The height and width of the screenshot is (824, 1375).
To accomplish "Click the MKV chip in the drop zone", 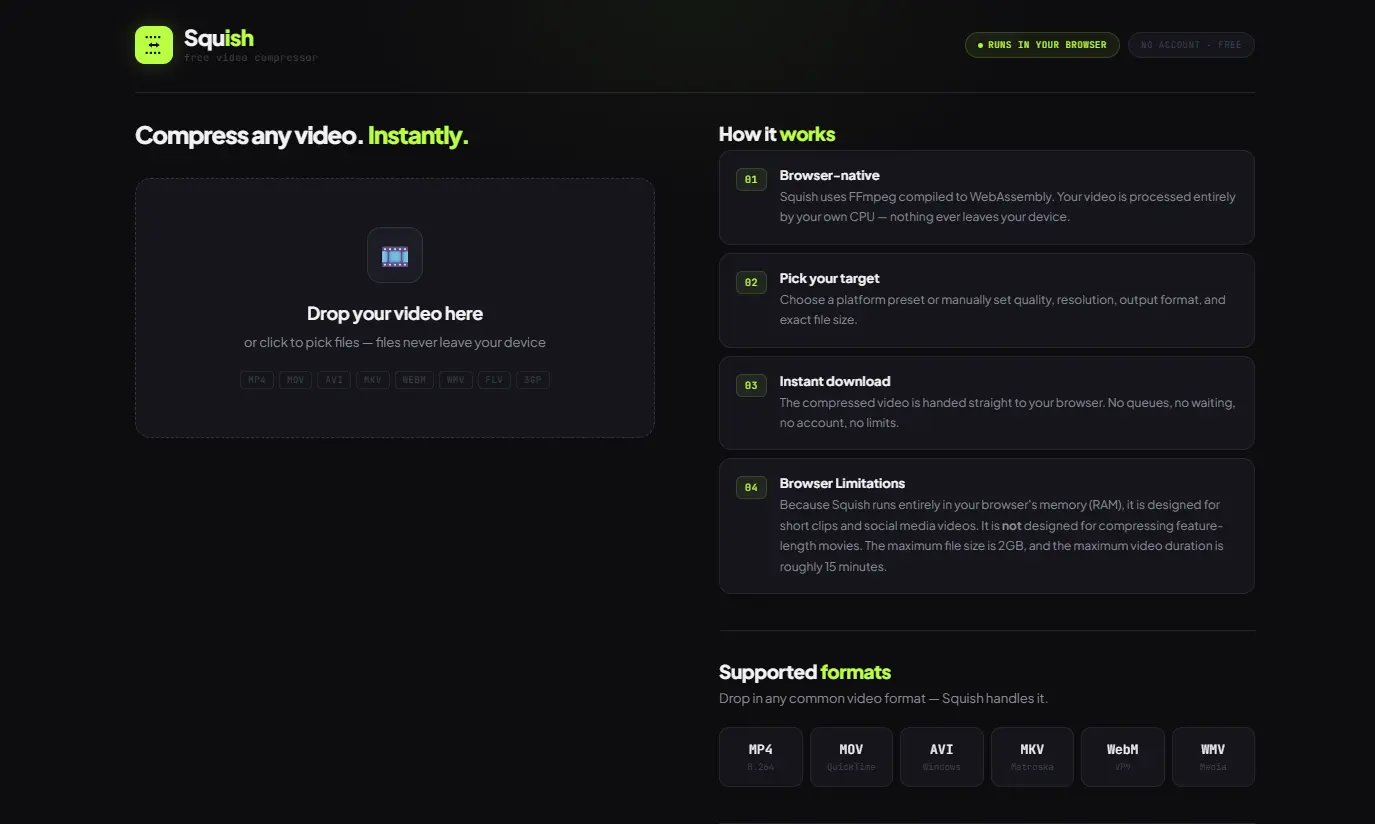I will (x=373, y=380).
